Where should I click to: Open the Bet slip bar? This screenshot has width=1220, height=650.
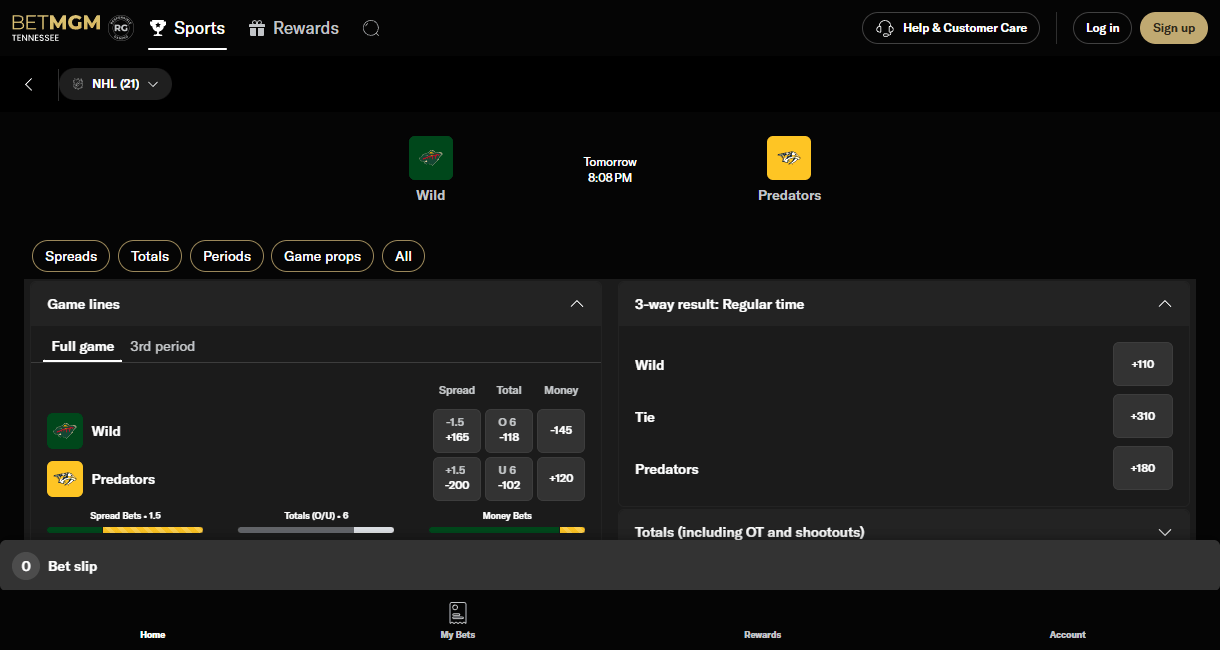pos(610,566)
